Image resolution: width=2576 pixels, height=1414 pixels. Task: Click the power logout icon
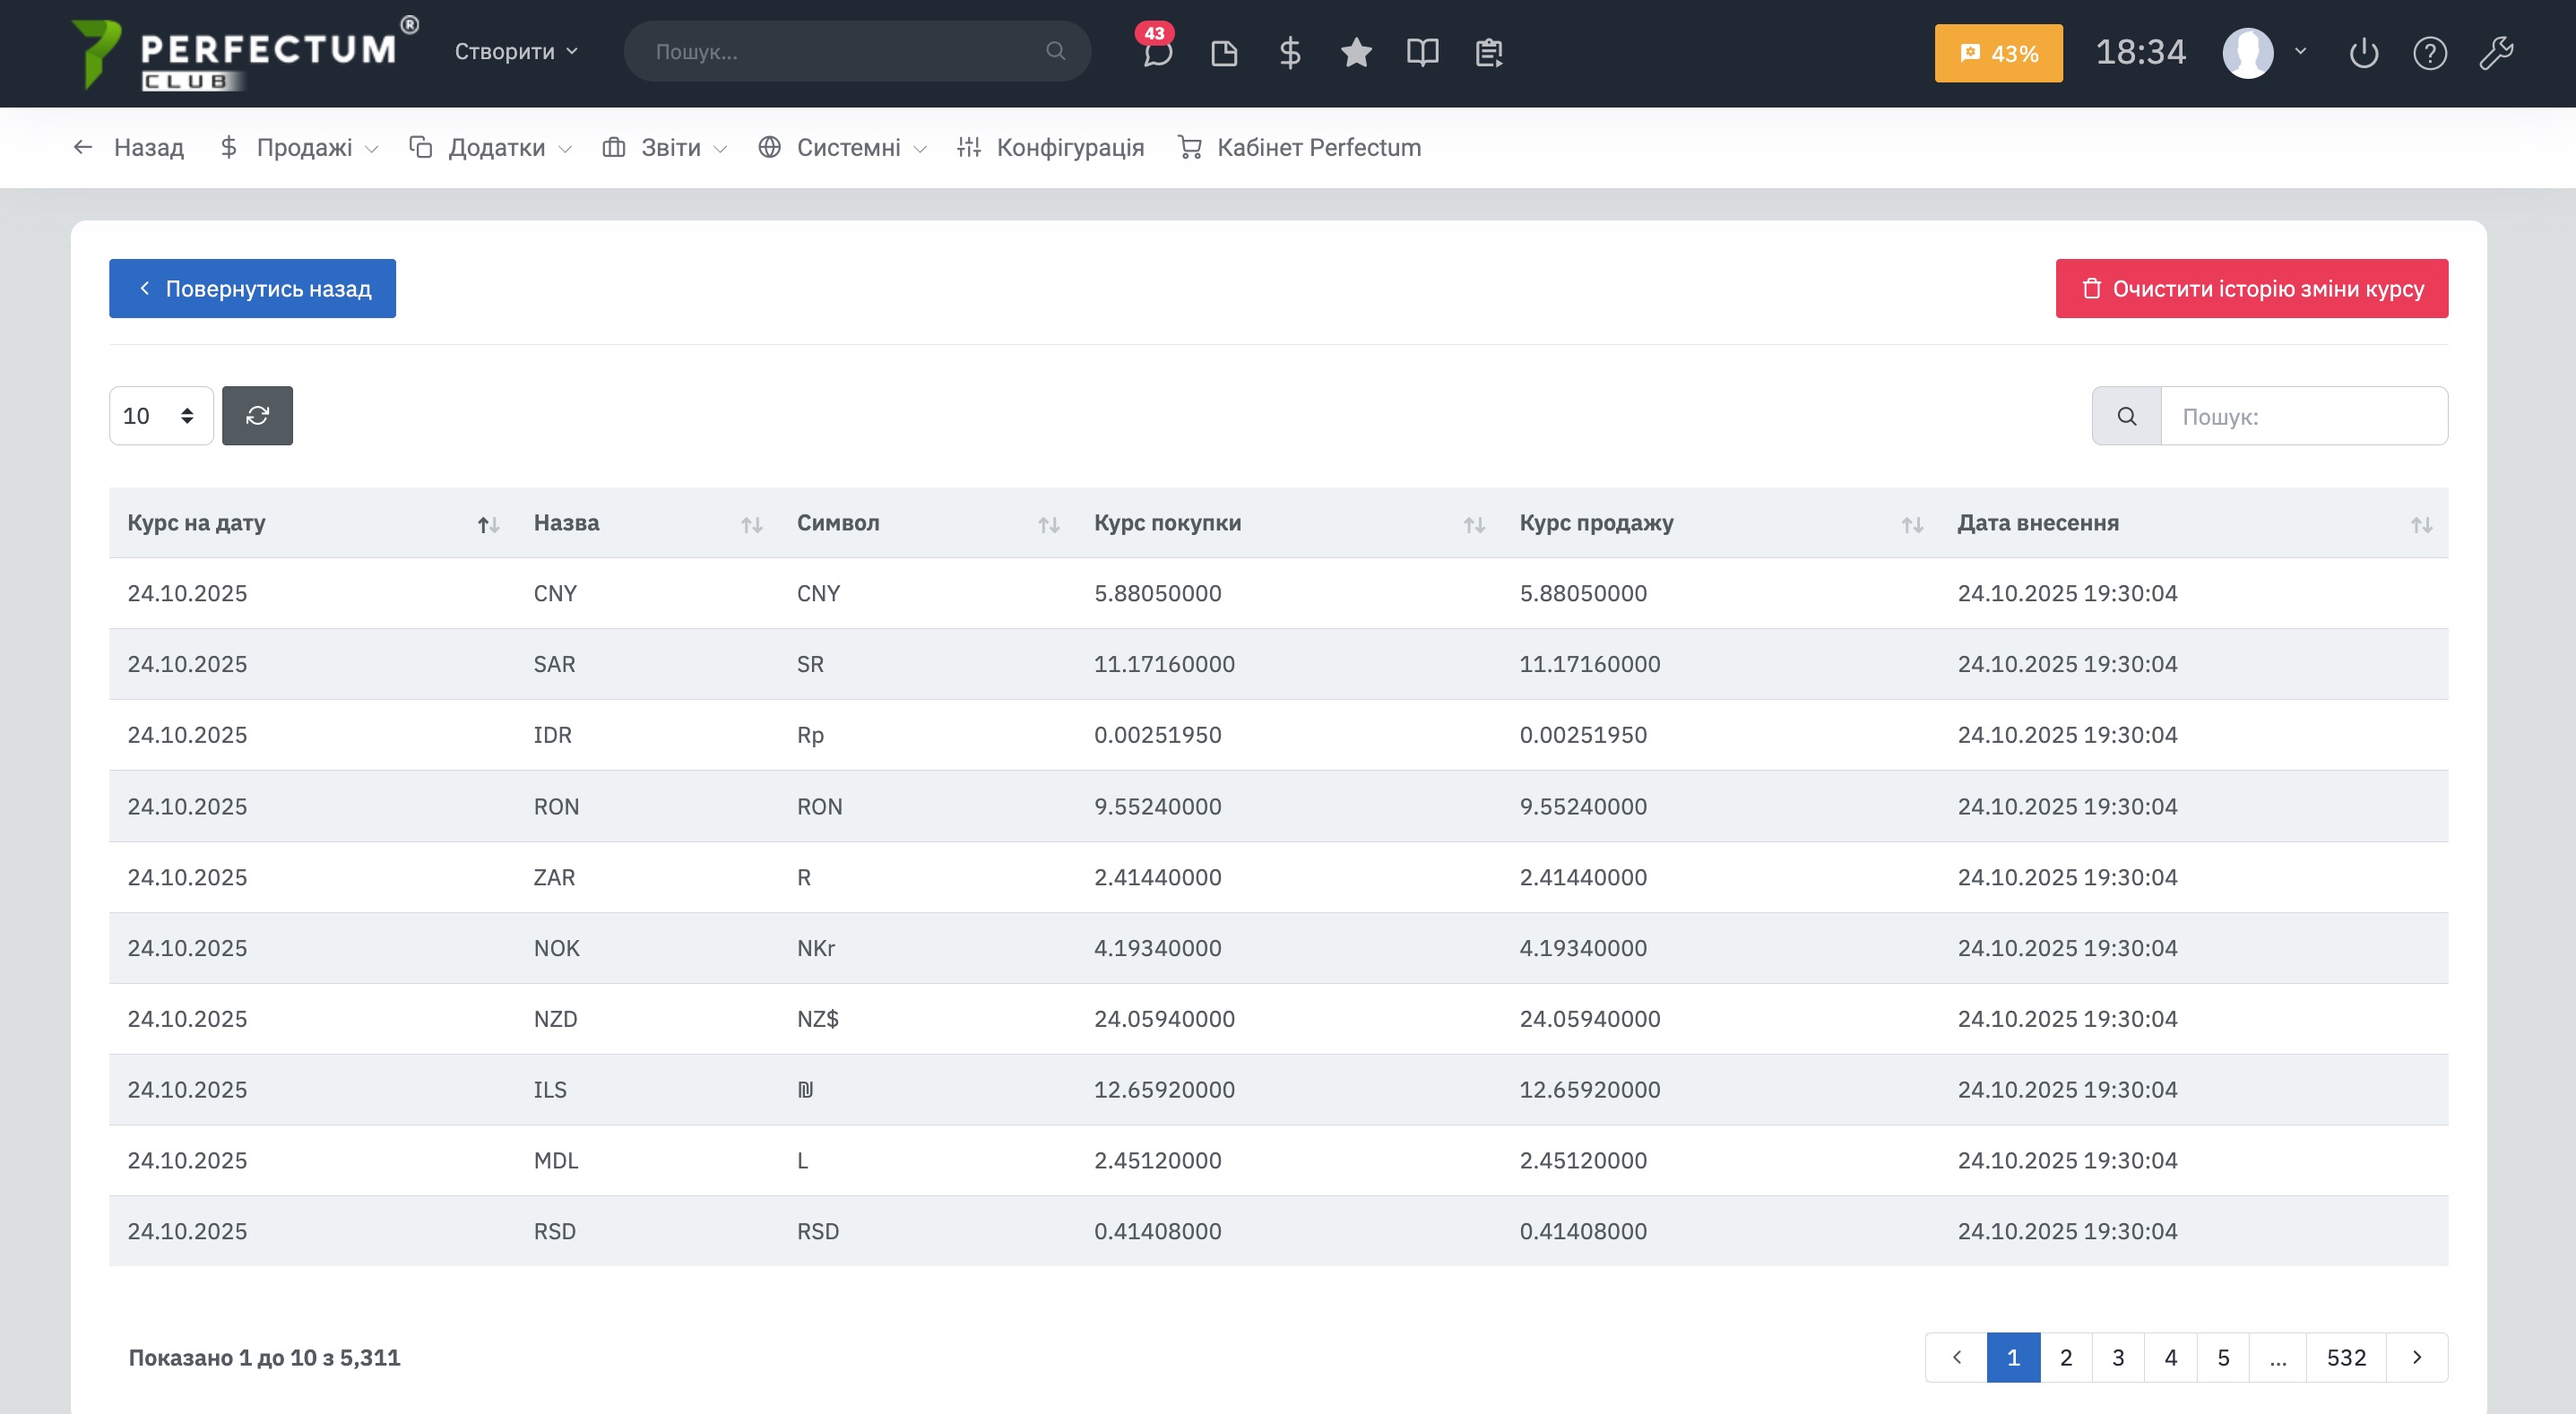(x=2364, y=52)
